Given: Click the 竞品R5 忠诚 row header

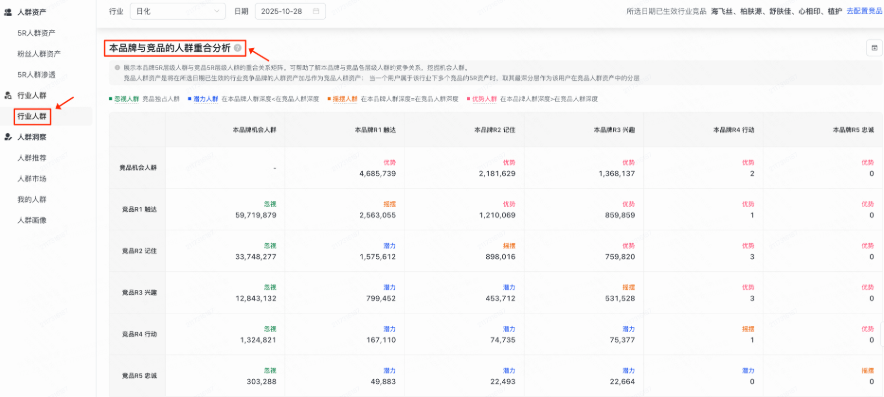Looking at the screenshot, I should [x=139, y=376].
